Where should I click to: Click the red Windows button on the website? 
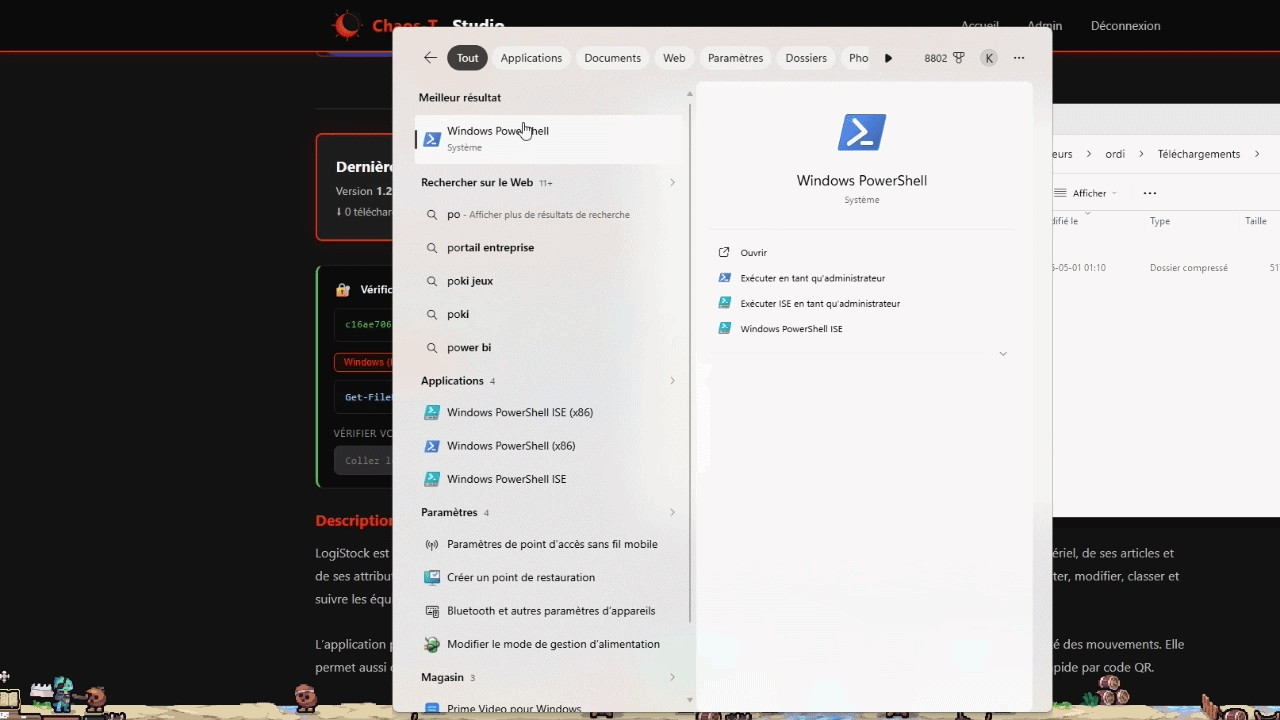click(x=364, y=362)
